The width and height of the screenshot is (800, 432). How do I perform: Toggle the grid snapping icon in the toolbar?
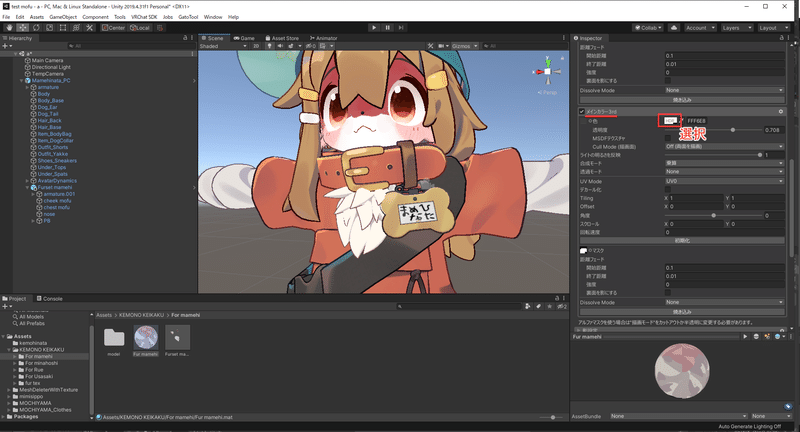tap(160, 28)
